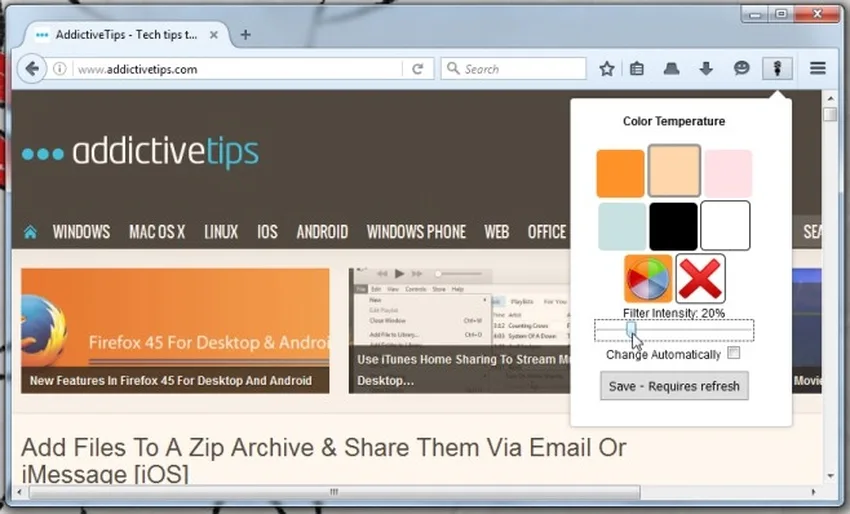Pick the custom color wheel option
The height and width of the screenshot is (514, 850).
point(648,279)
